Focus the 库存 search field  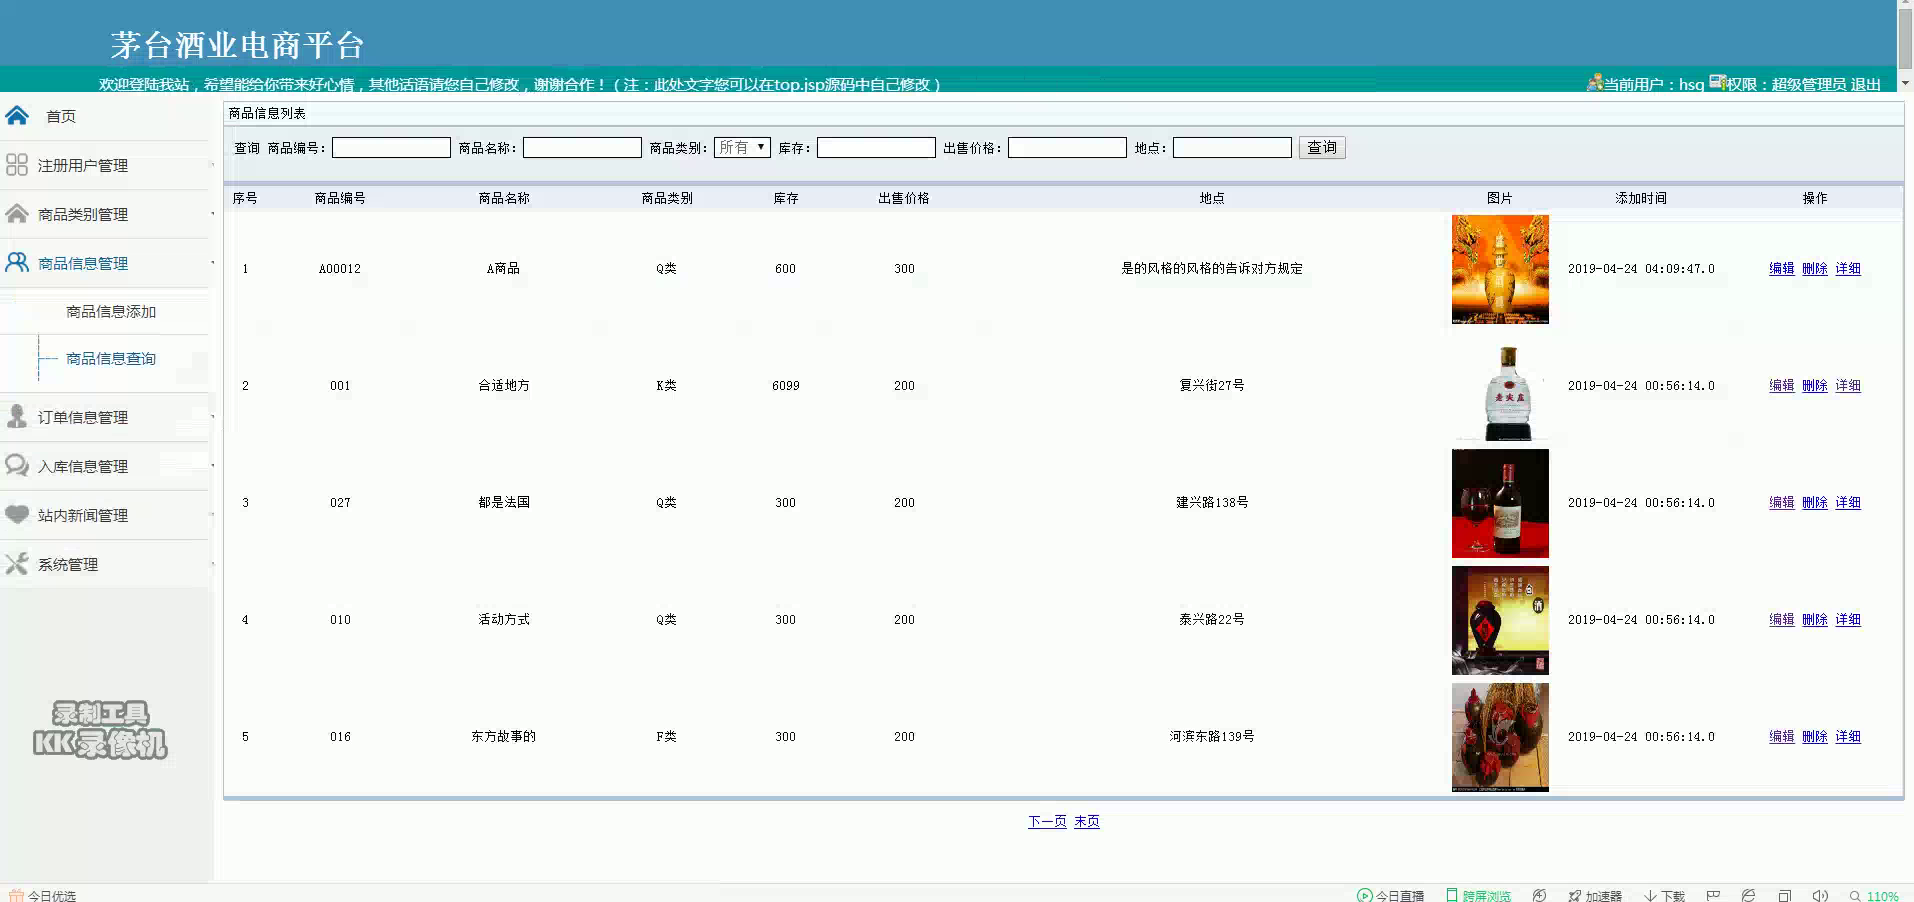[876, 148]
